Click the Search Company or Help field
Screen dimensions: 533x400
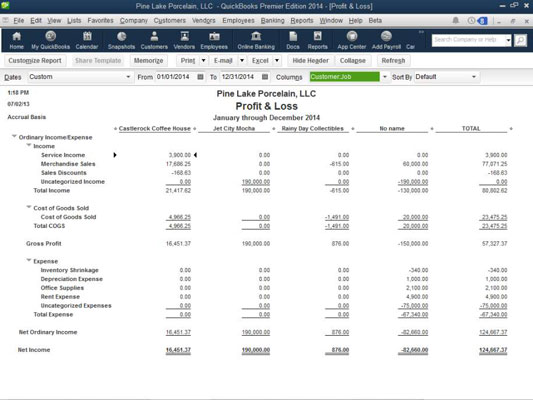coord(468,40)
